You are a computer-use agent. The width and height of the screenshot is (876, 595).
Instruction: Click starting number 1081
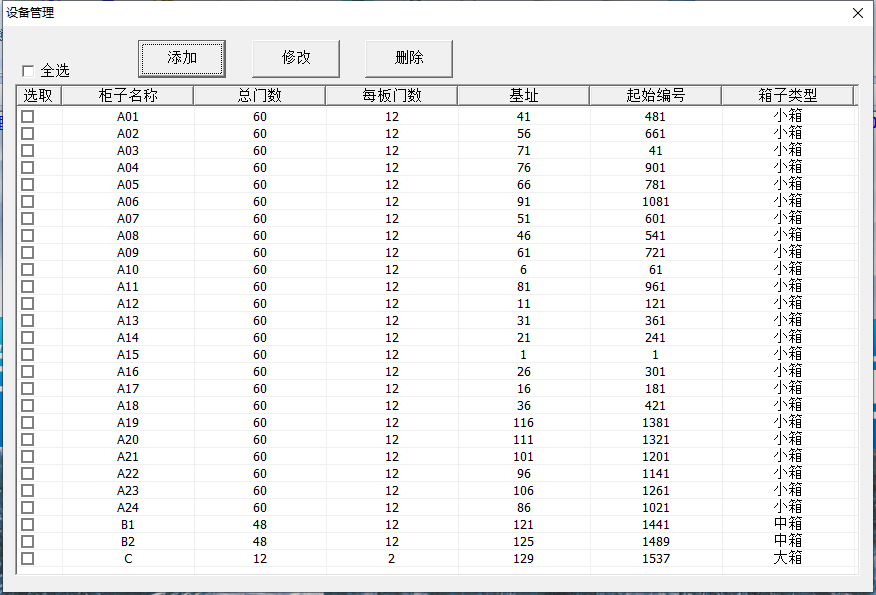point(655,202)
